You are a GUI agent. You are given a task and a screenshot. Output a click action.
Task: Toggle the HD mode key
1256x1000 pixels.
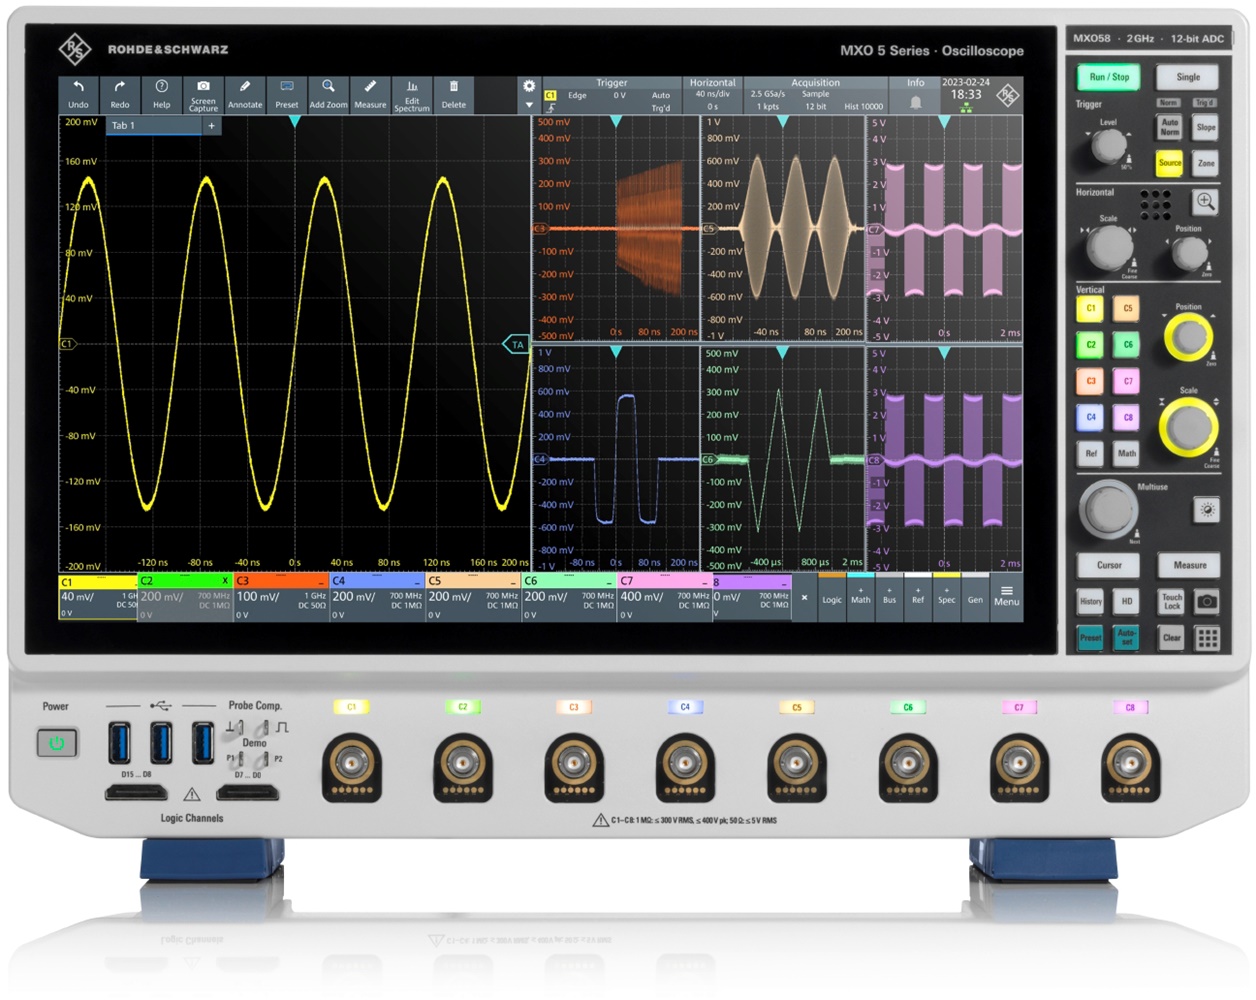point(1126,601)
